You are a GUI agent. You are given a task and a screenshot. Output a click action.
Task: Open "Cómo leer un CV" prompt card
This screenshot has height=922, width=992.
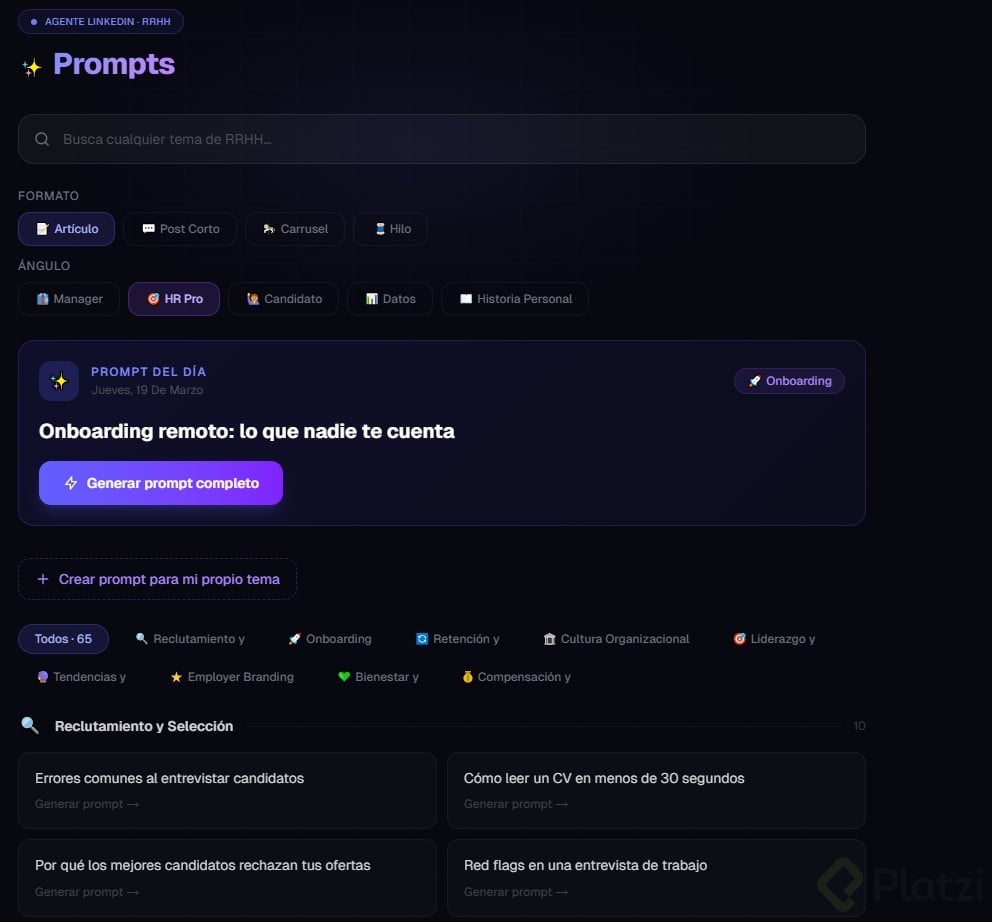656,790
